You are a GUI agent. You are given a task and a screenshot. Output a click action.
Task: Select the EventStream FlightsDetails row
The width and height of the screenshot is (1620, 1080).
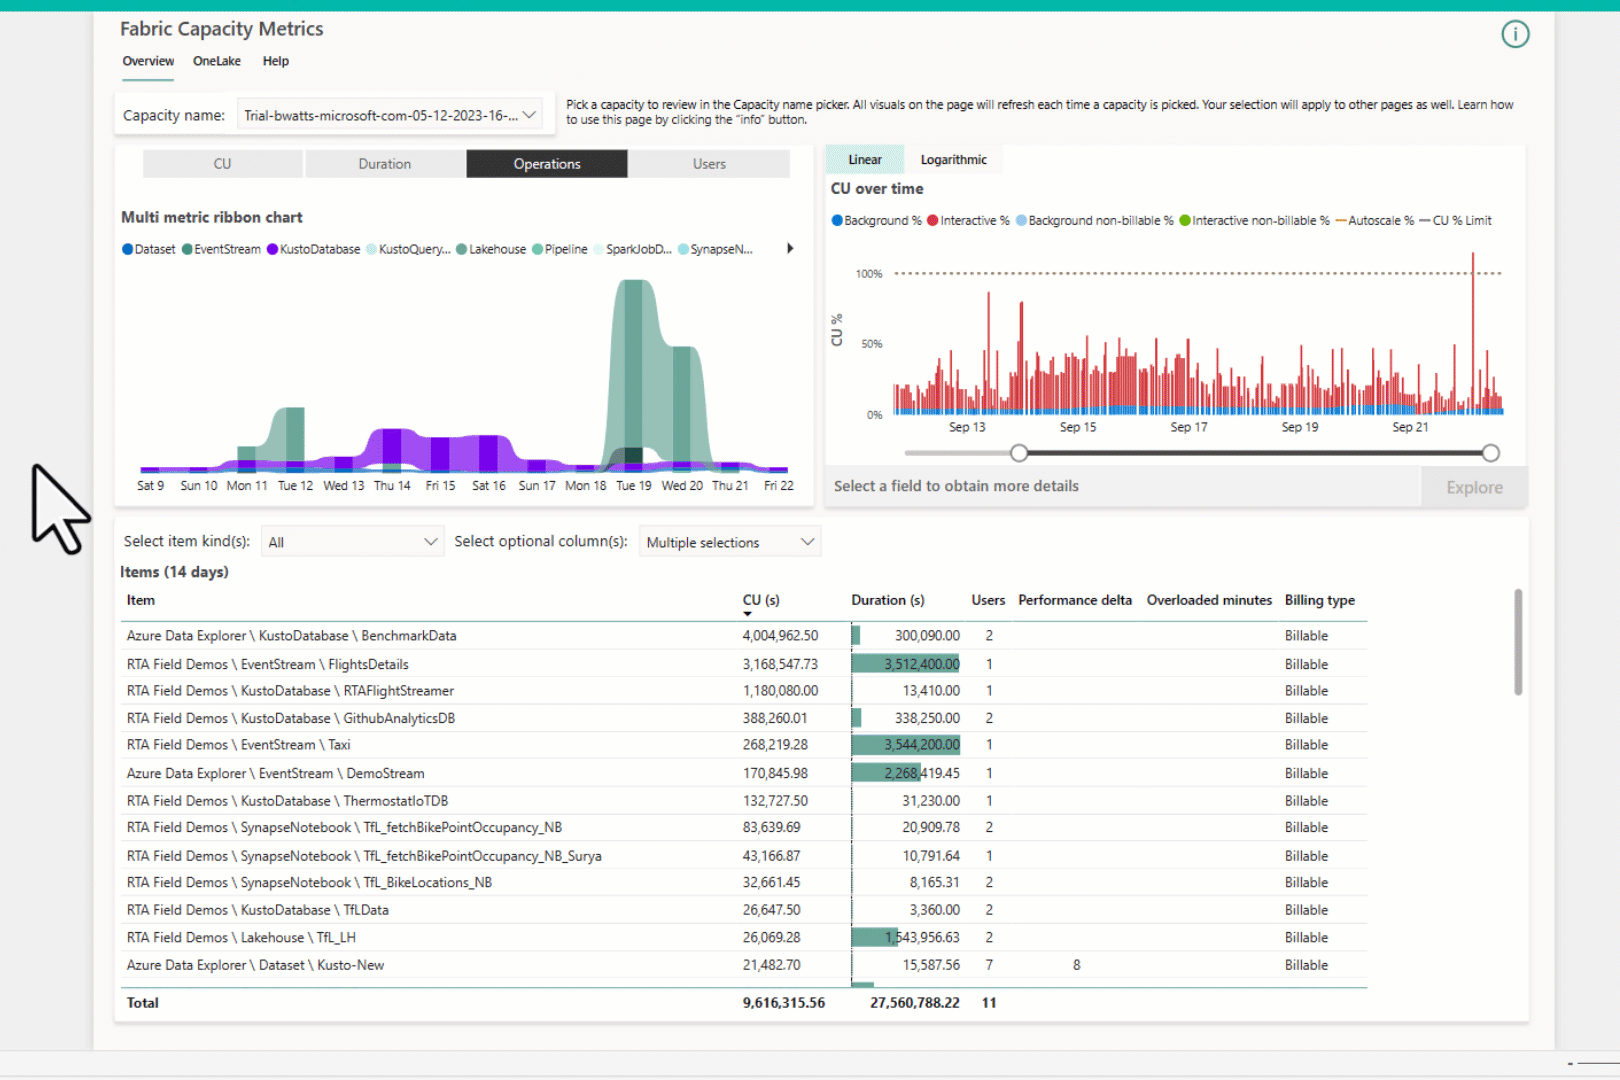(743, 664)
